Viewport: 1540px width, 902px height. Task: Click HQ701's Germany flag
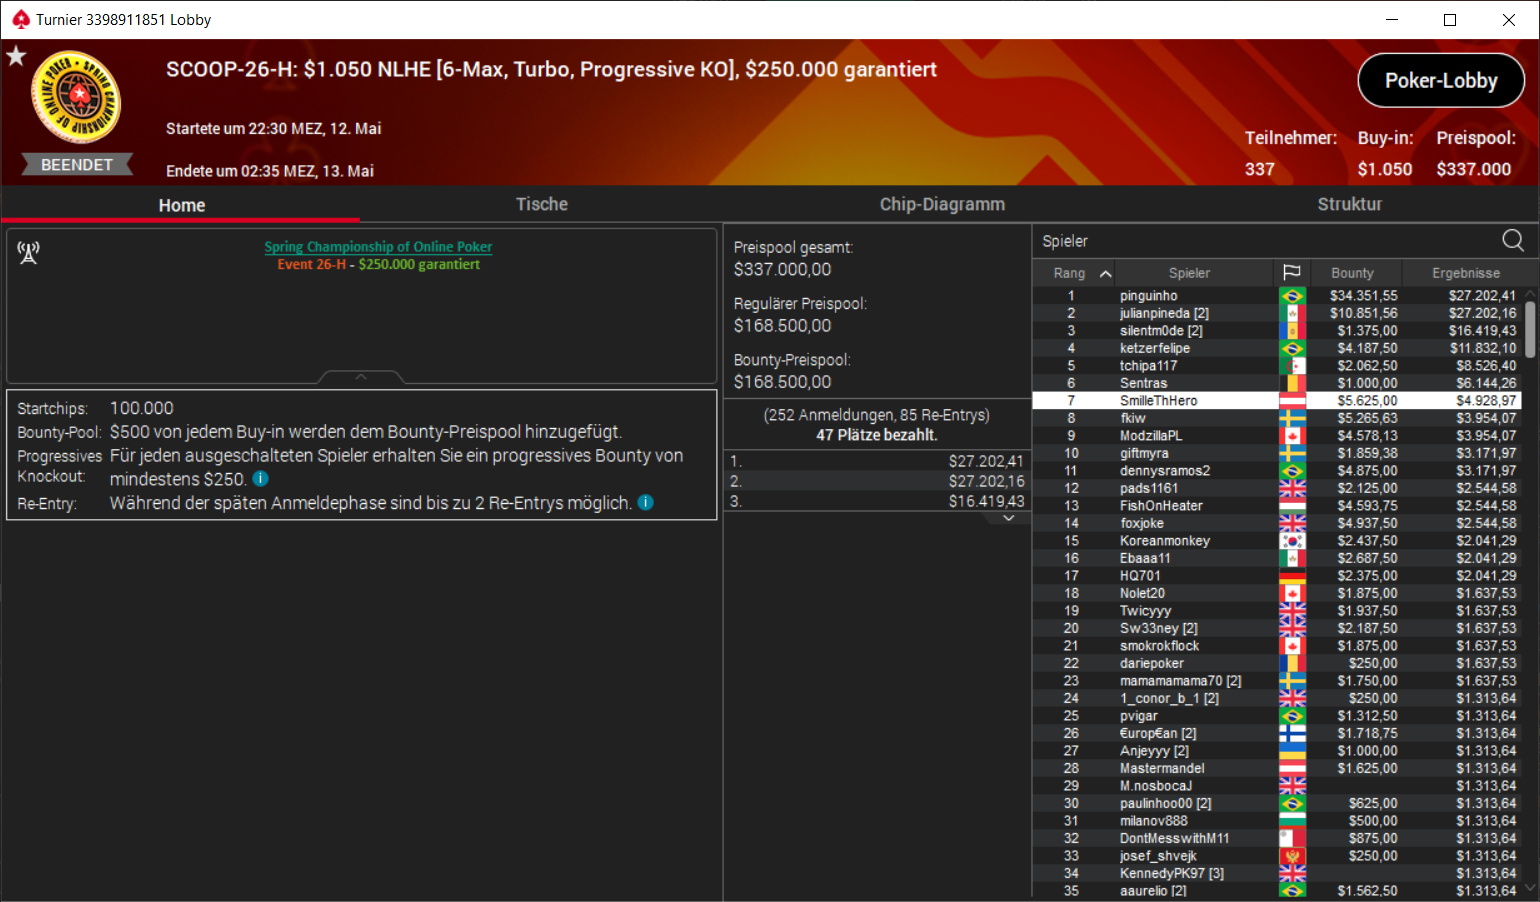click(x=1292, y=576)
